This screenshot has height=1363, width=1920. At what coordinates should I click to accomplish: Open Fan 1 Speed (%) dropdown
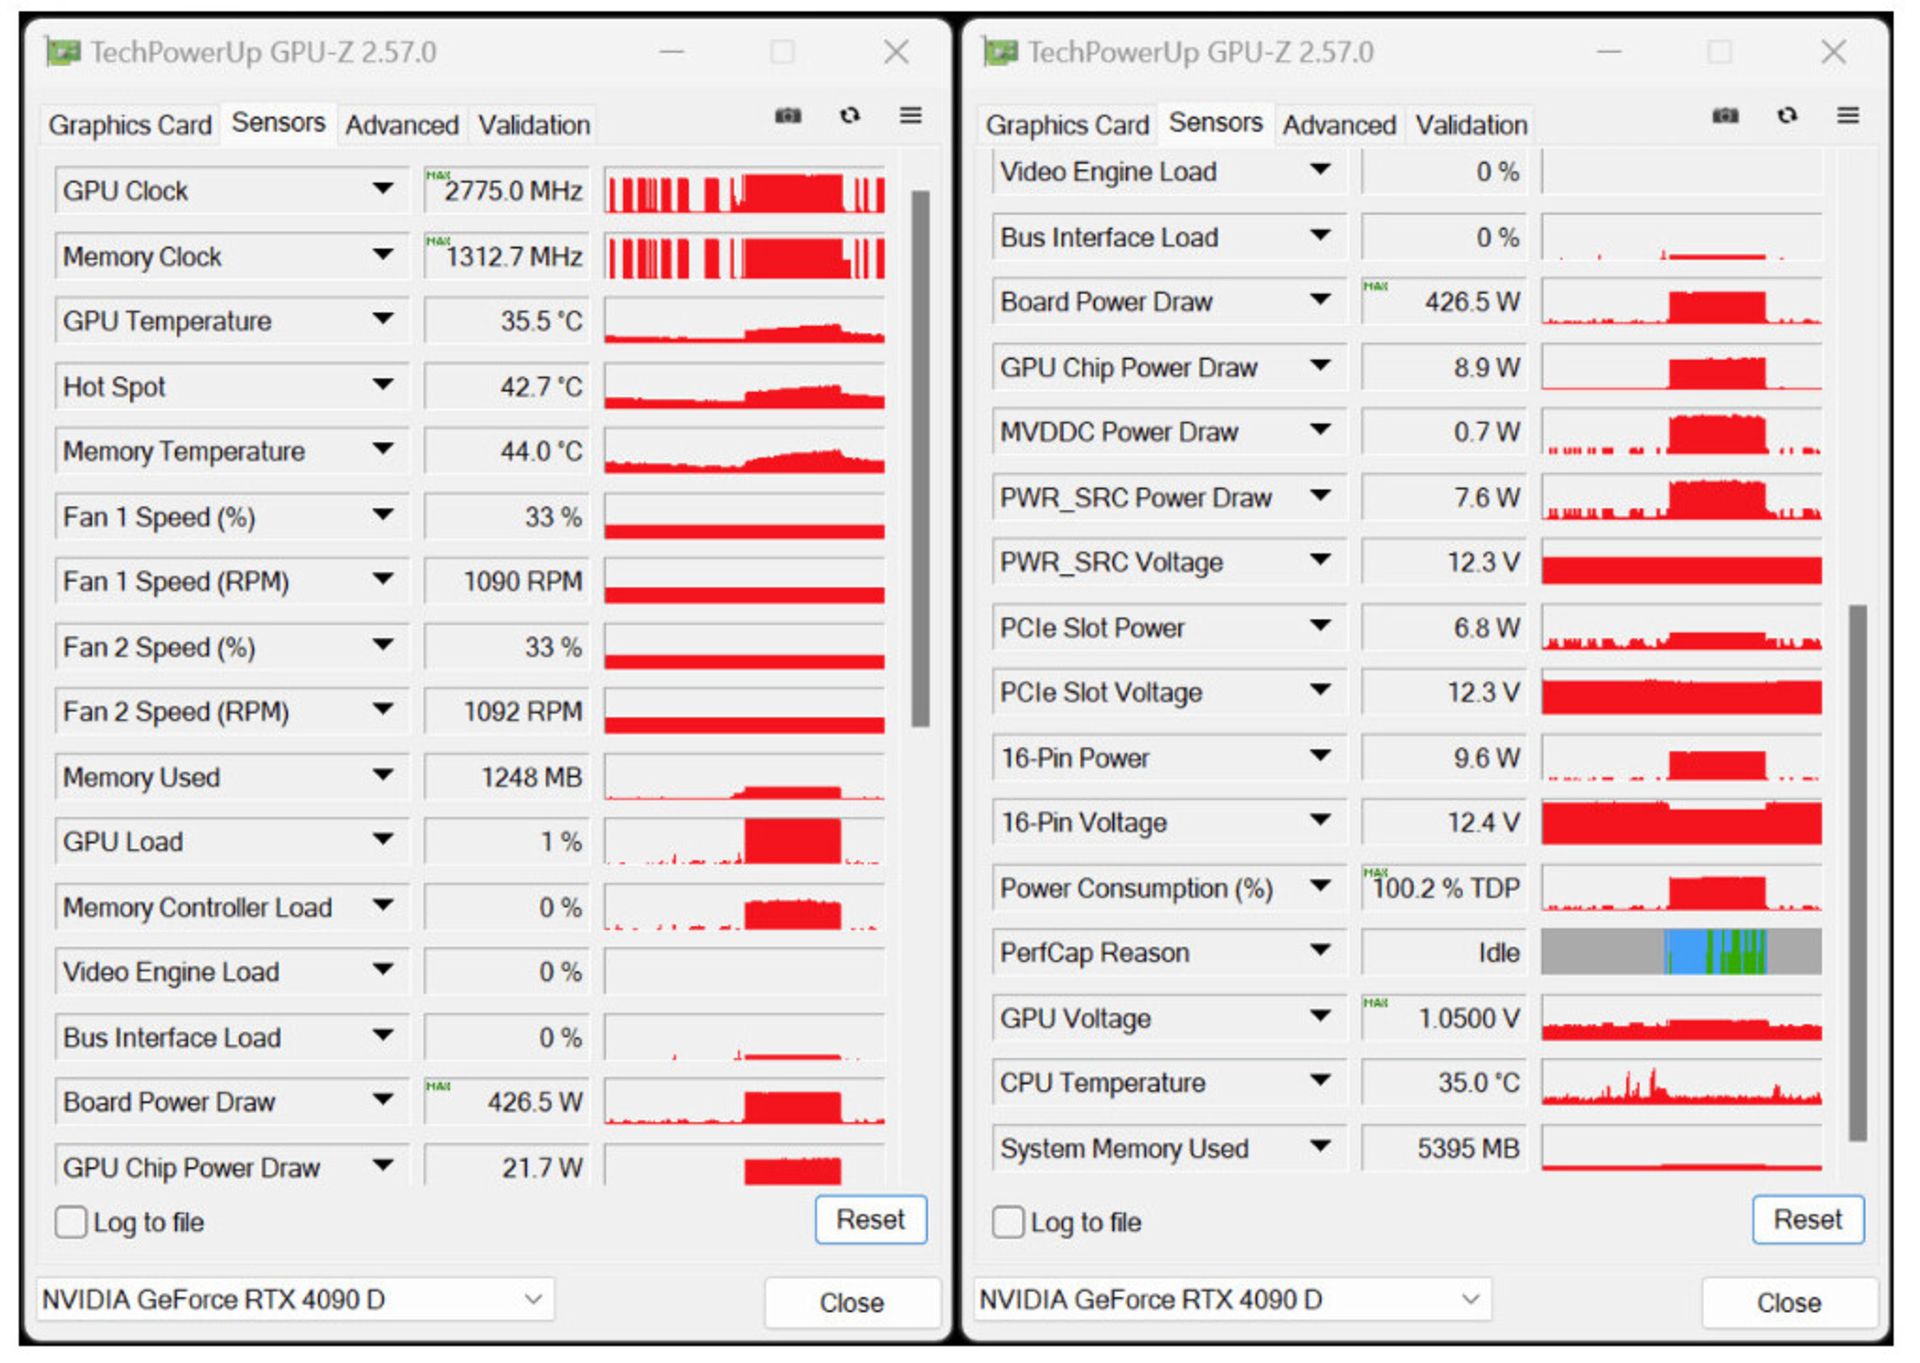pyautogui.click(x=383, y=515)
